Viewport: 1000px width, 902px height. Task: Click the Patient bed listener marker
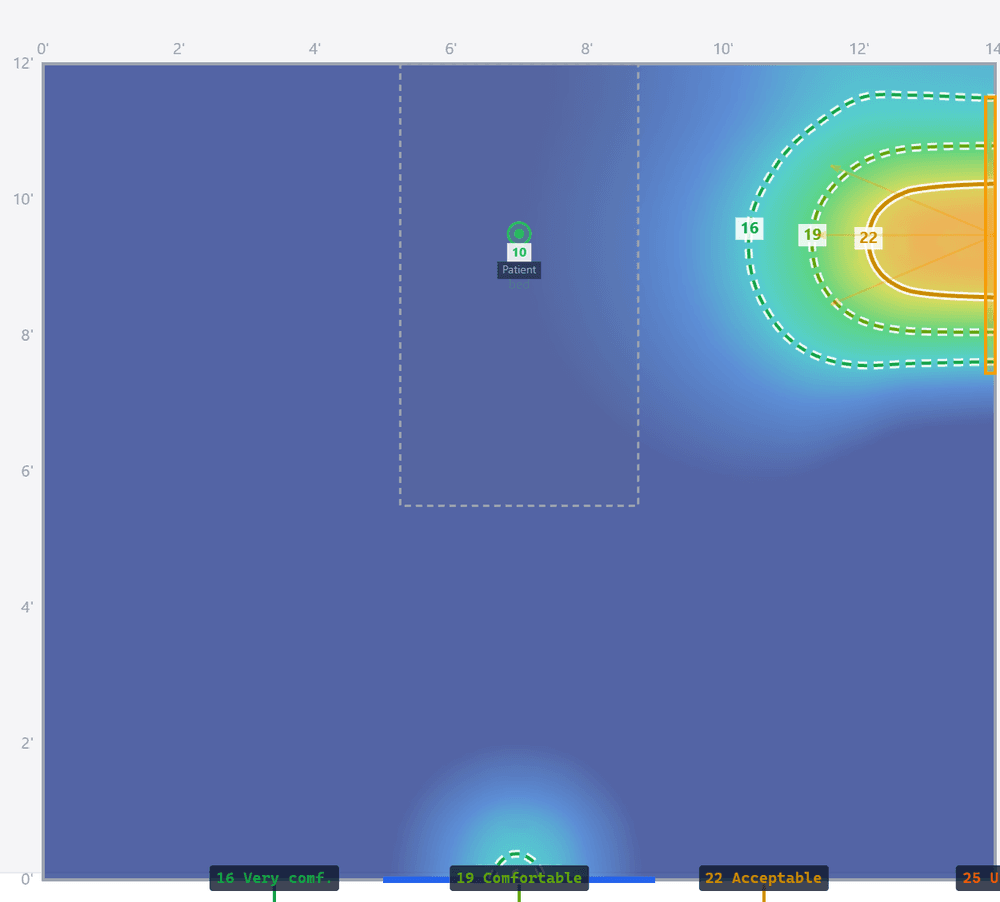pos(518,233)
